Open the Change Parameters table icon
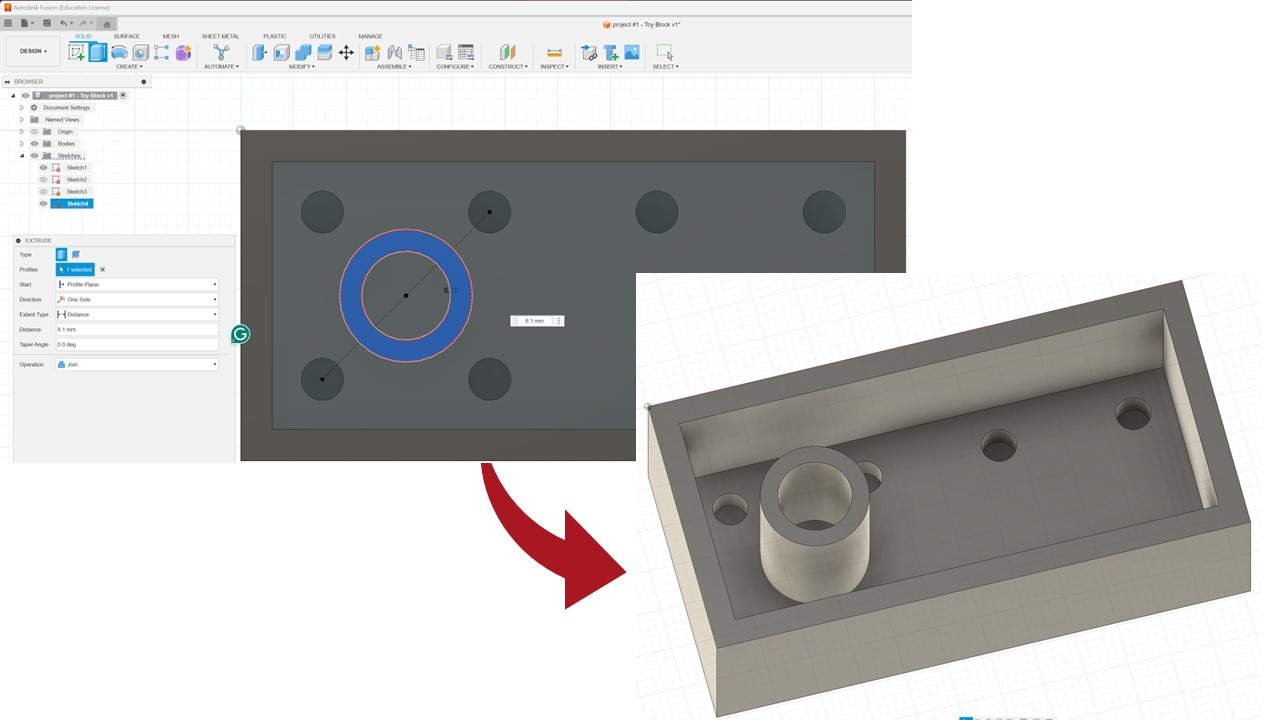This screenshot has height=720, width=1280. (466, 53)
